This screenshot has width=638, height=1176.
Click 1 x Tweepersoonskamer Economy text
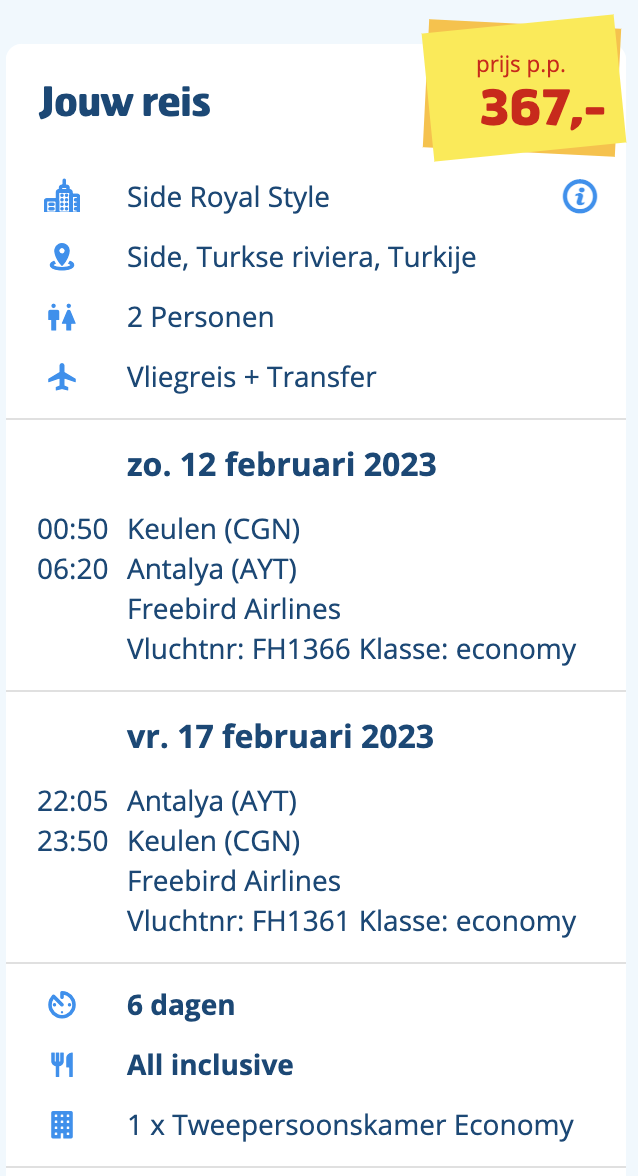coord(350,1125)
